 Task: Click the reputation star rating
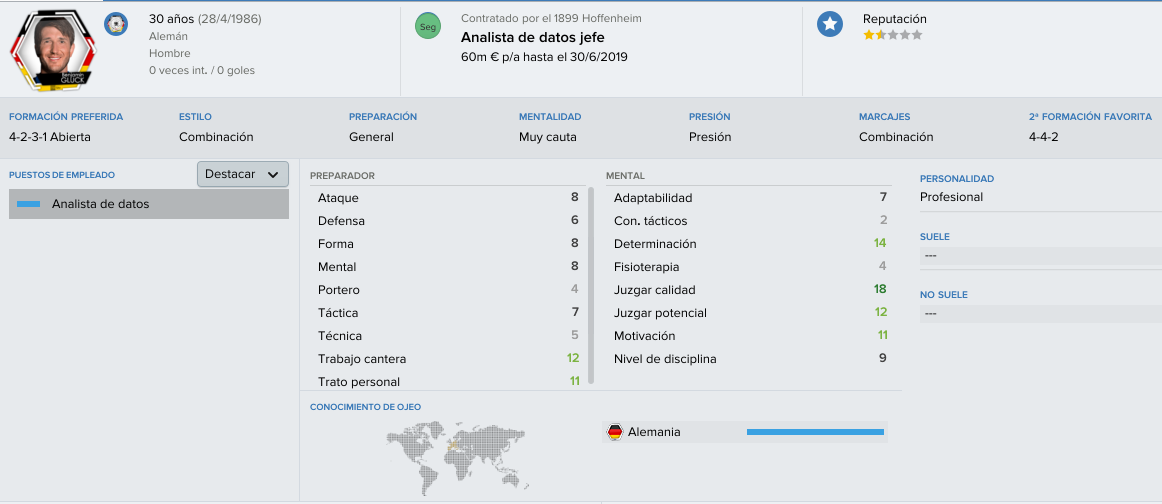pyautogui.click(x=892, y=35)
